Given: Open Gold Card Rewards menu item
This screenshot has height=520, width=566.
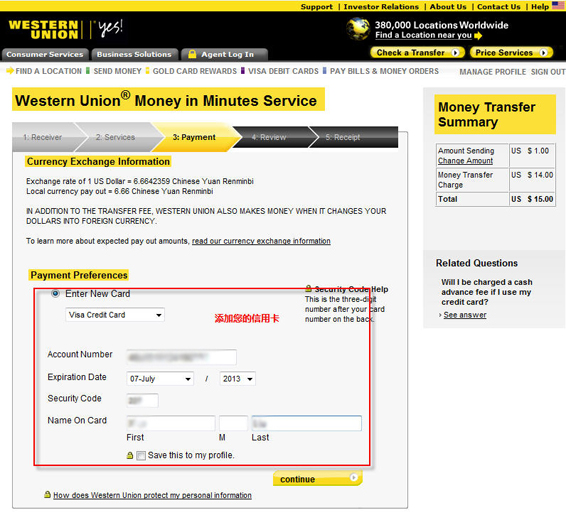Looking at the screenshot, I should coord(195,71).
